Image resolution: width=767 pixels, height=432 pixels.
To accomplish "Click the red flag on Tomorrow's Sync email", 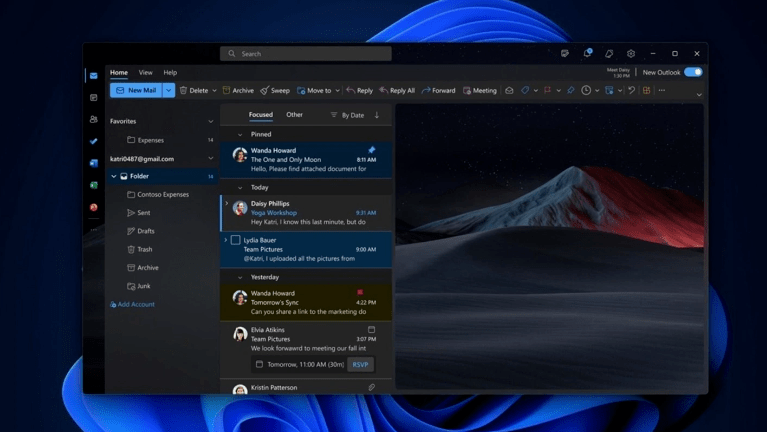I will (x=360, y=293).
